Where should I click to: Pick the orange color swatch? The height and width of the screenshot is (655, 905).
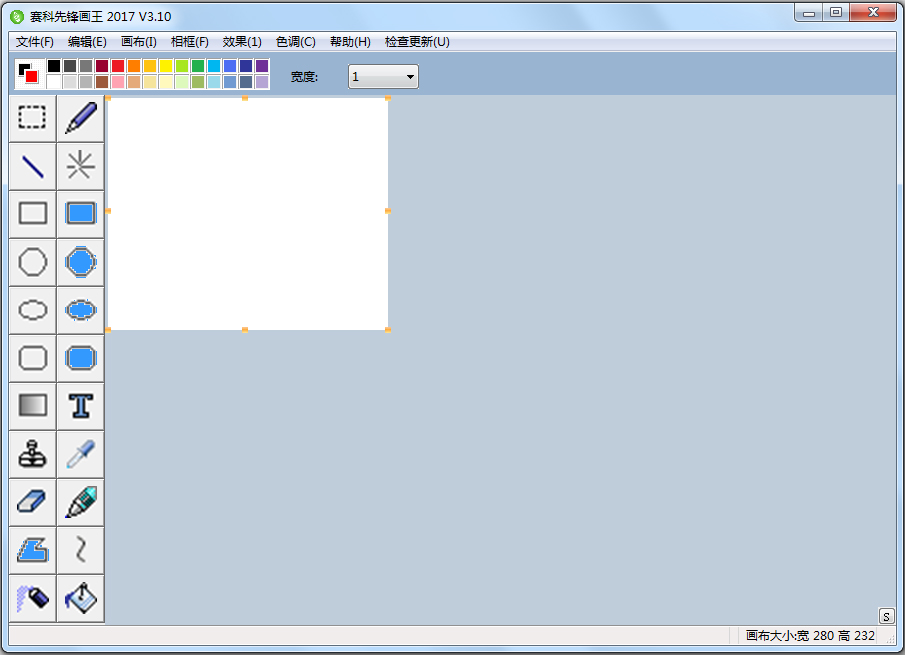pyautogui.click(x=134, y=66)
